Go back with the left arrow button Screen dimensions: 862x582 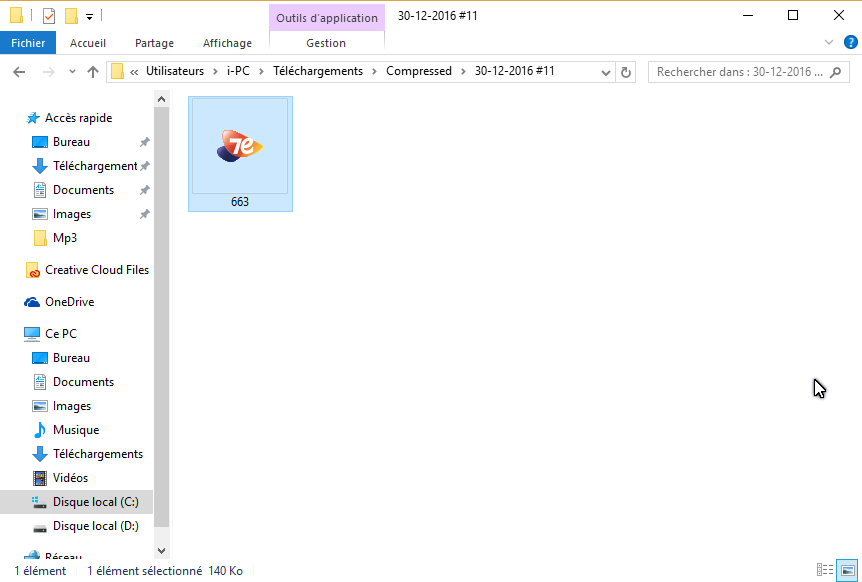(19, 72)
